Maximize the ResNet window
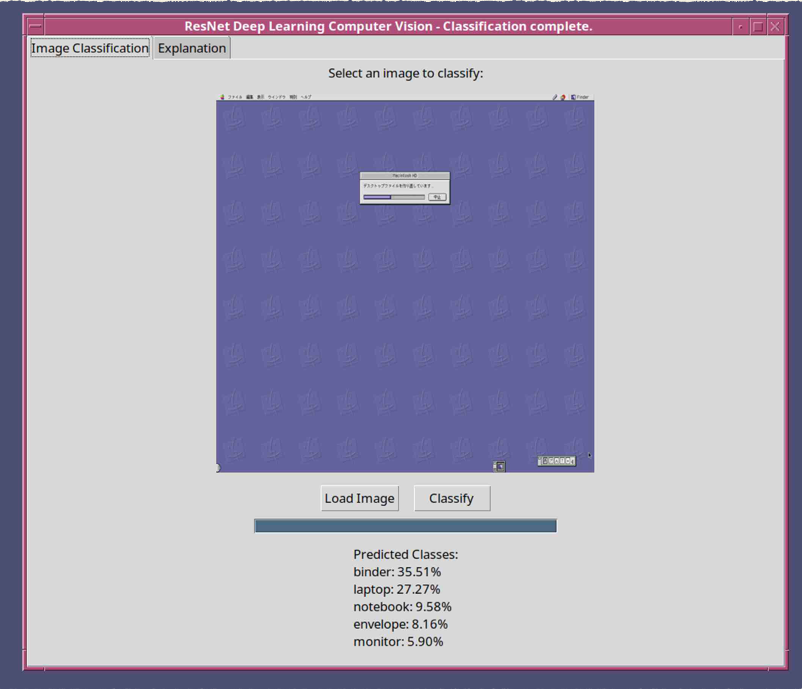The image size is (802, 689). [757, 27]
